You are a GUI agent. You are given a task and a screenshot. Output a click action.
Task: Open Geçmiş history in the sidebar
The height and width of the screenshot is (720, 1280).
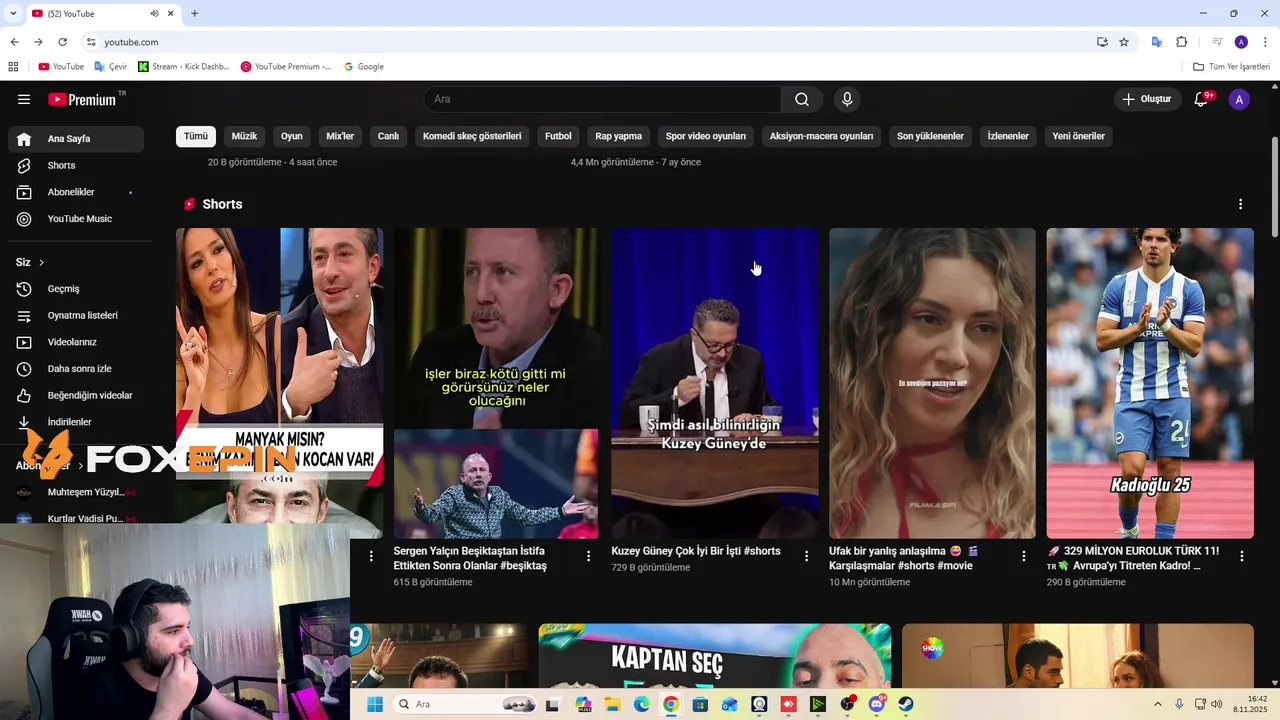tap(76, 289)
